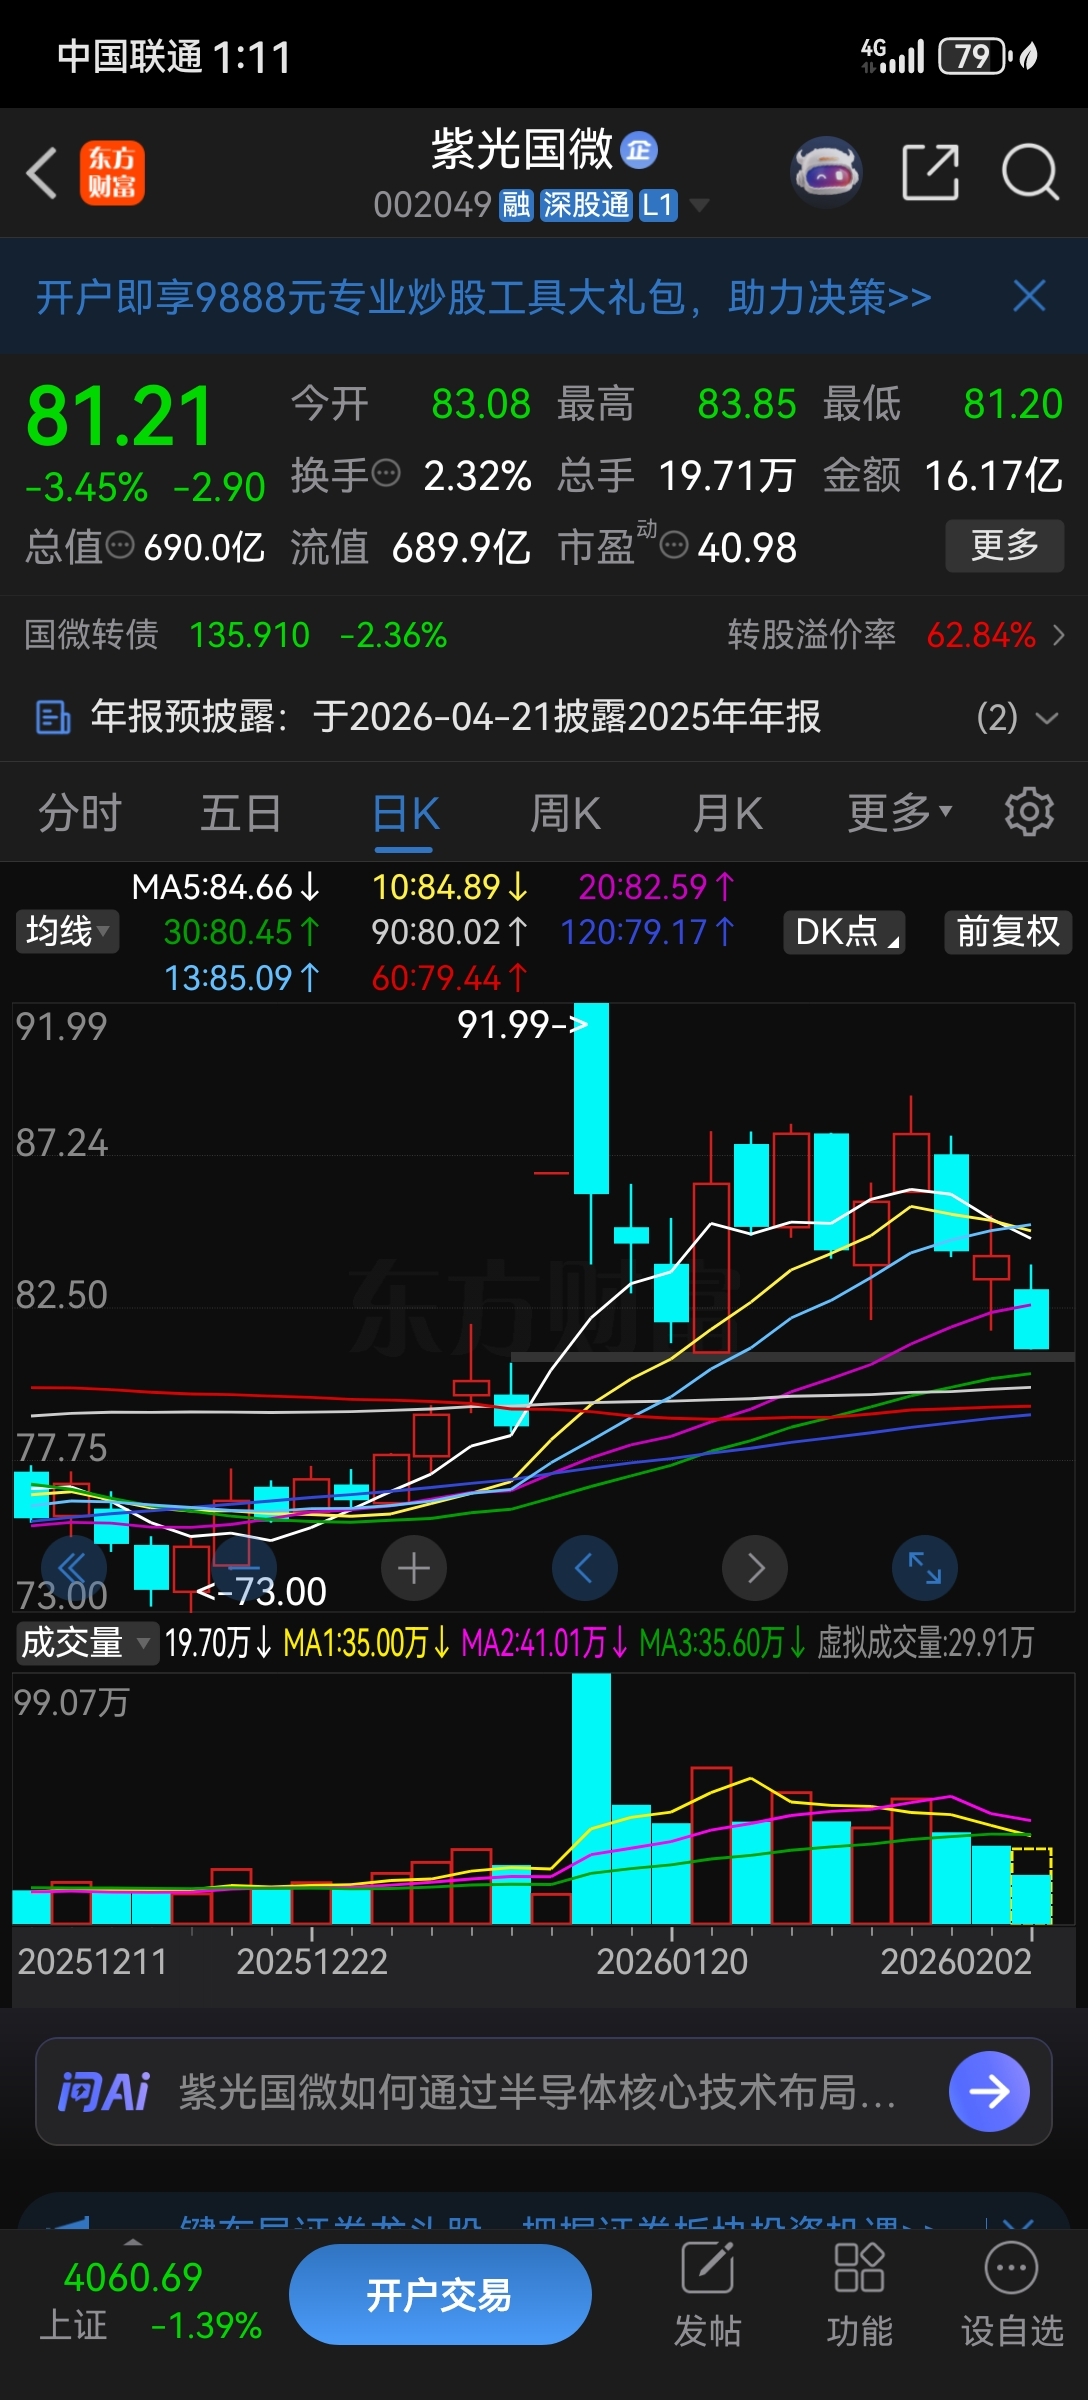Move chart right with arrow button

pos(755,1568)
